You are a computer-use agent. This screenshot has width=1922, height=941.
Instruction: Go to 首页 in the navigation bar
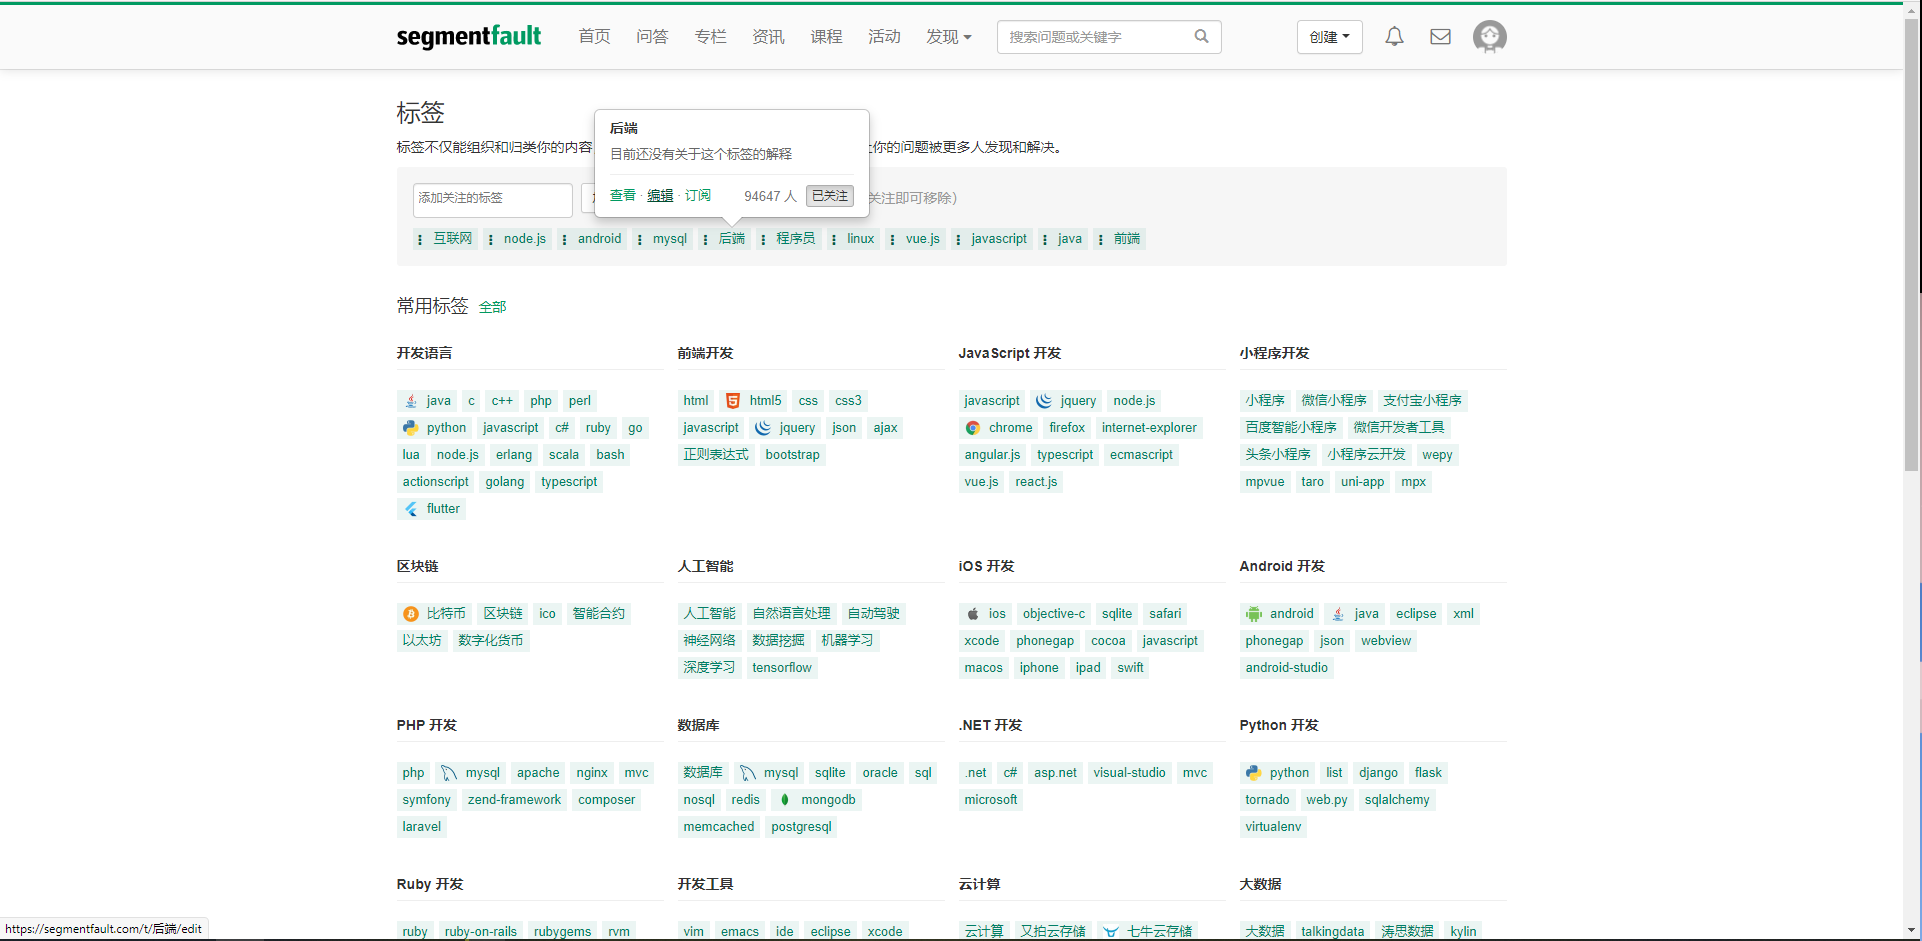tap(594, 37)
